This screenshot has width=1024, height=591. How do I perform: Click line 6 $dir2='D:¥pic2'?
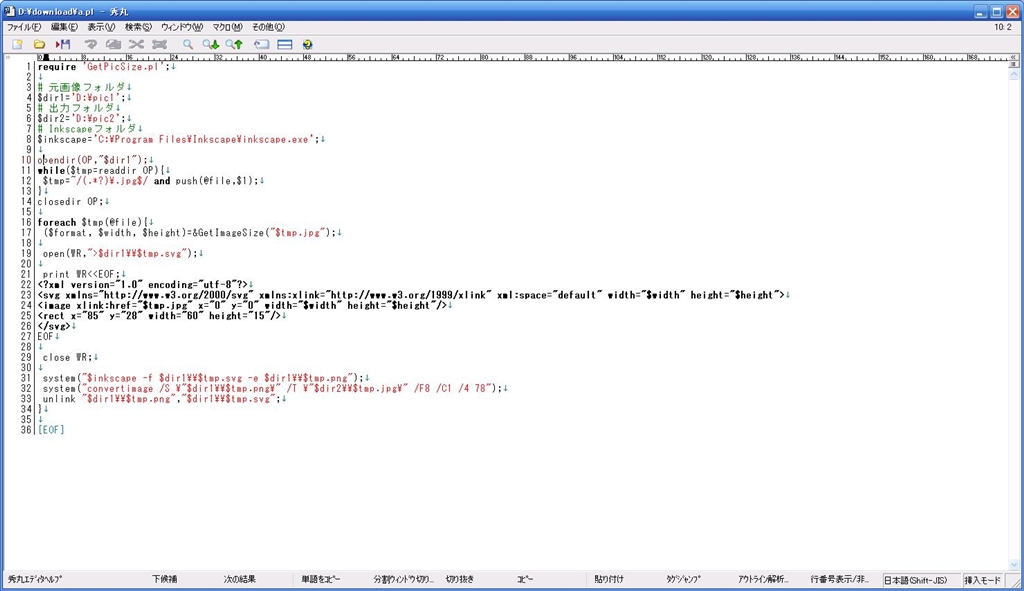point(82,118)
